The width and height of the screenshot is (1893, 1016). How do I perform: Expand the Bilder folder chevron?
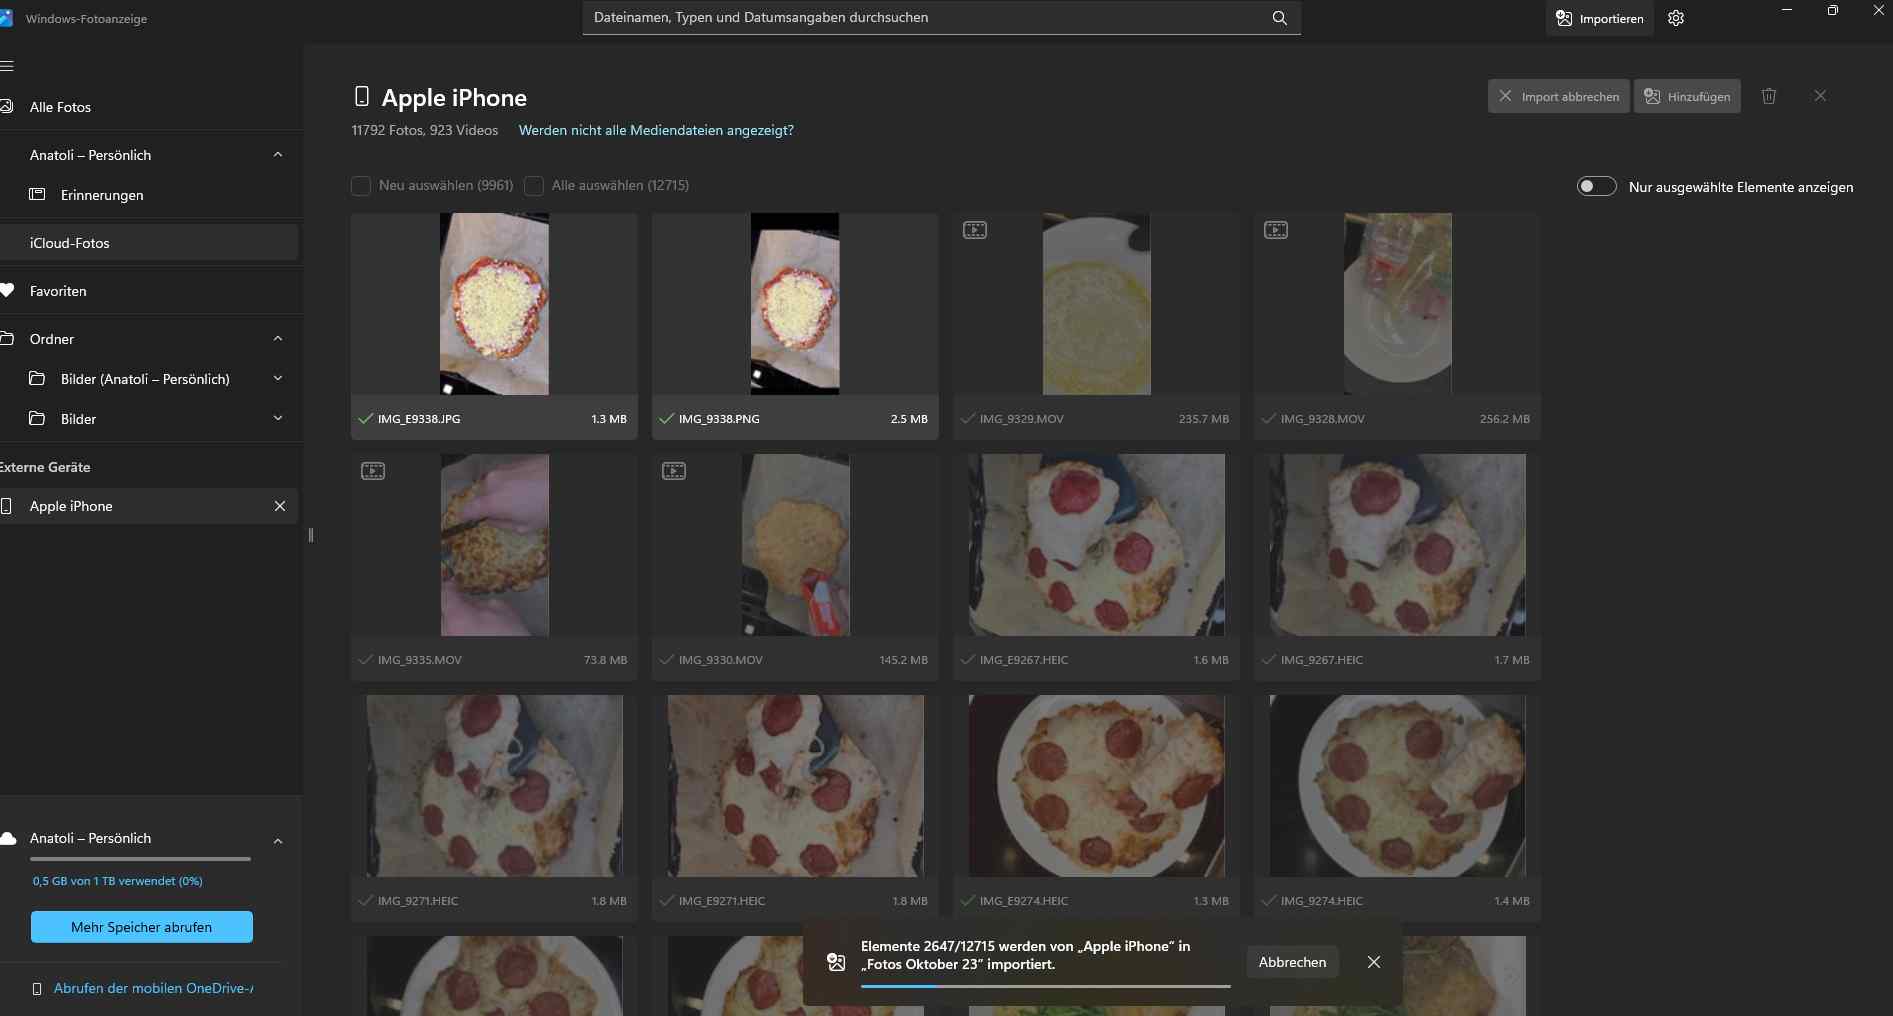(x=278, y=418)
